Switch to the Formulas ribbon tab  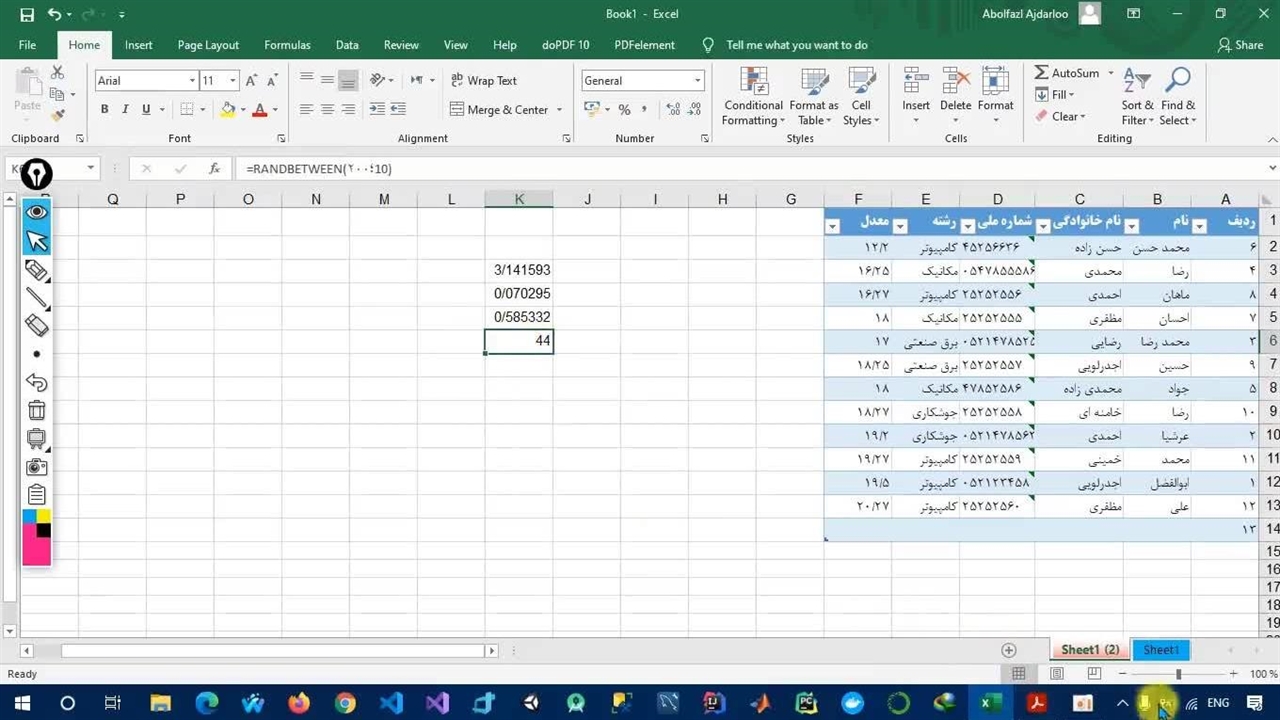pos(287,45)
